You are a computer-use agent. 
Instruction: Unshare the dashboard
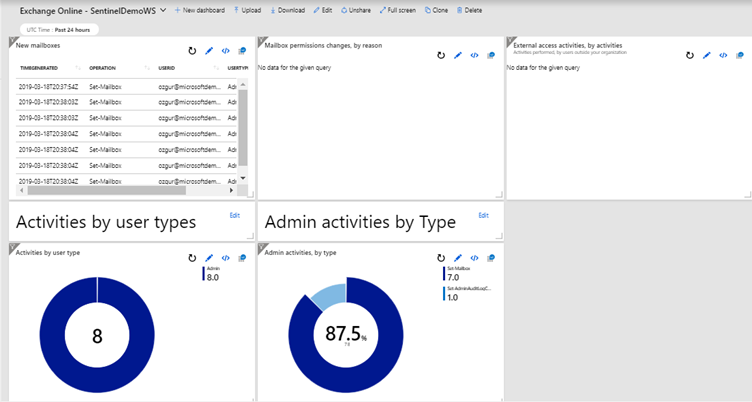pos(355,10)
